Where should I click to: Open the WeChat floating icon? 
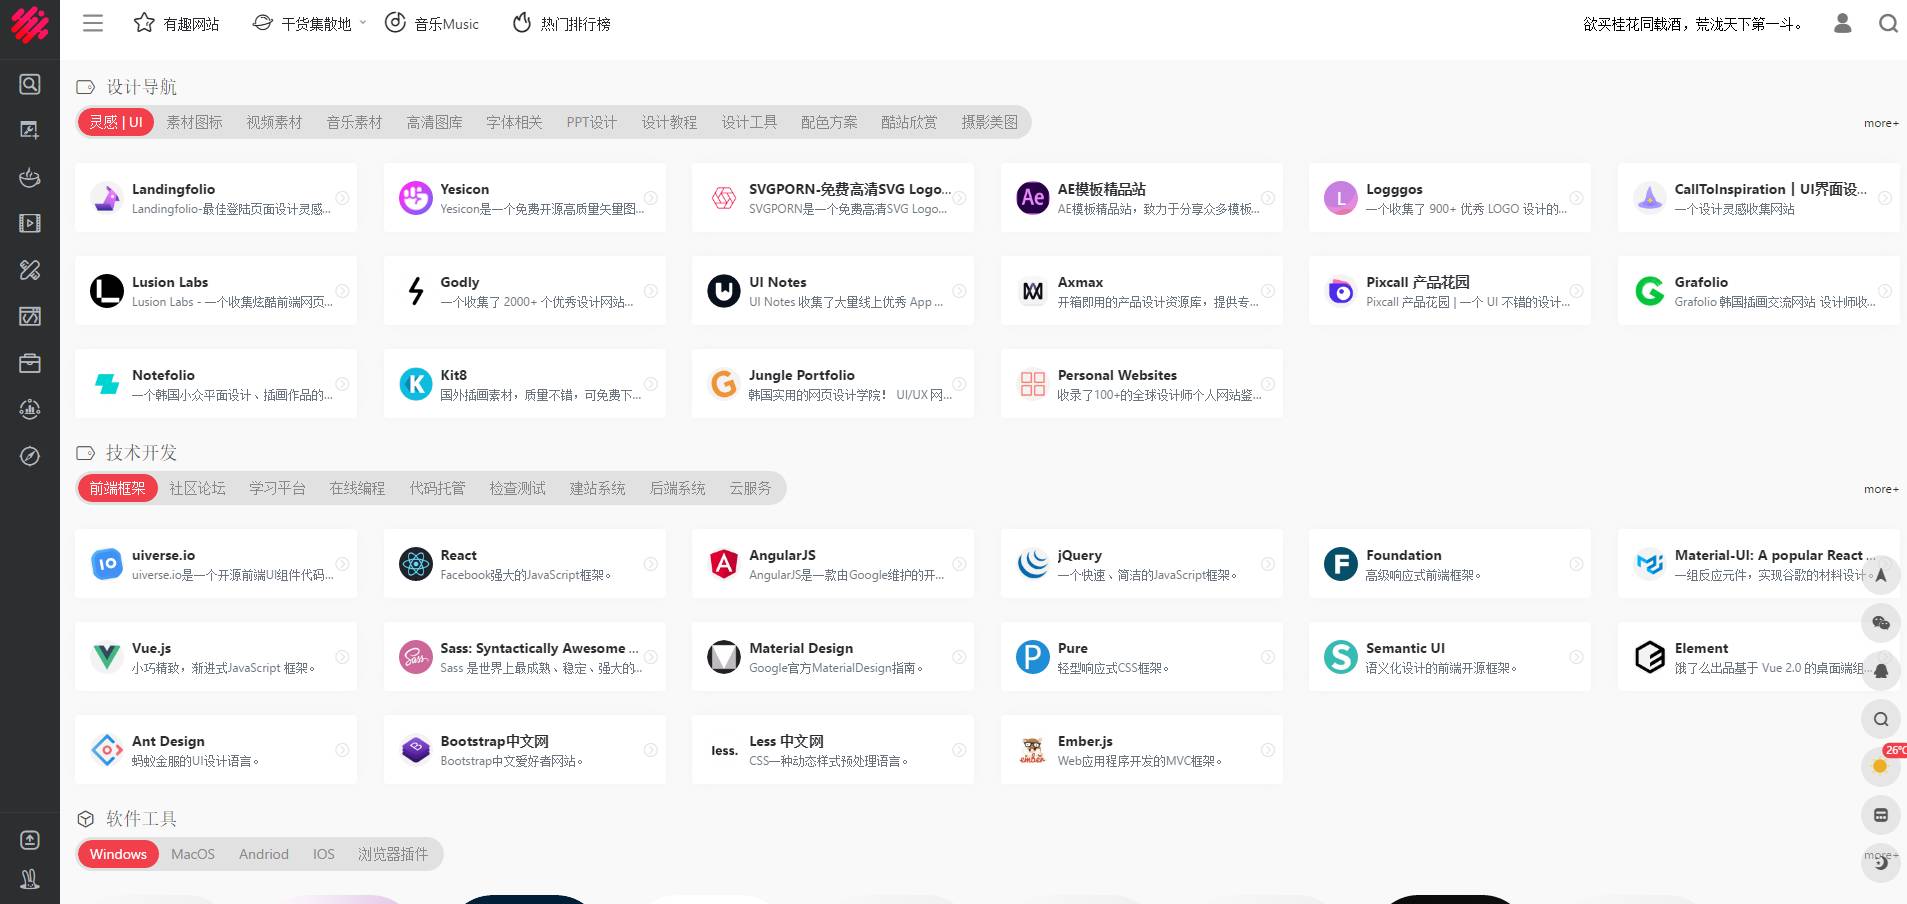[x=1880, y=623]
